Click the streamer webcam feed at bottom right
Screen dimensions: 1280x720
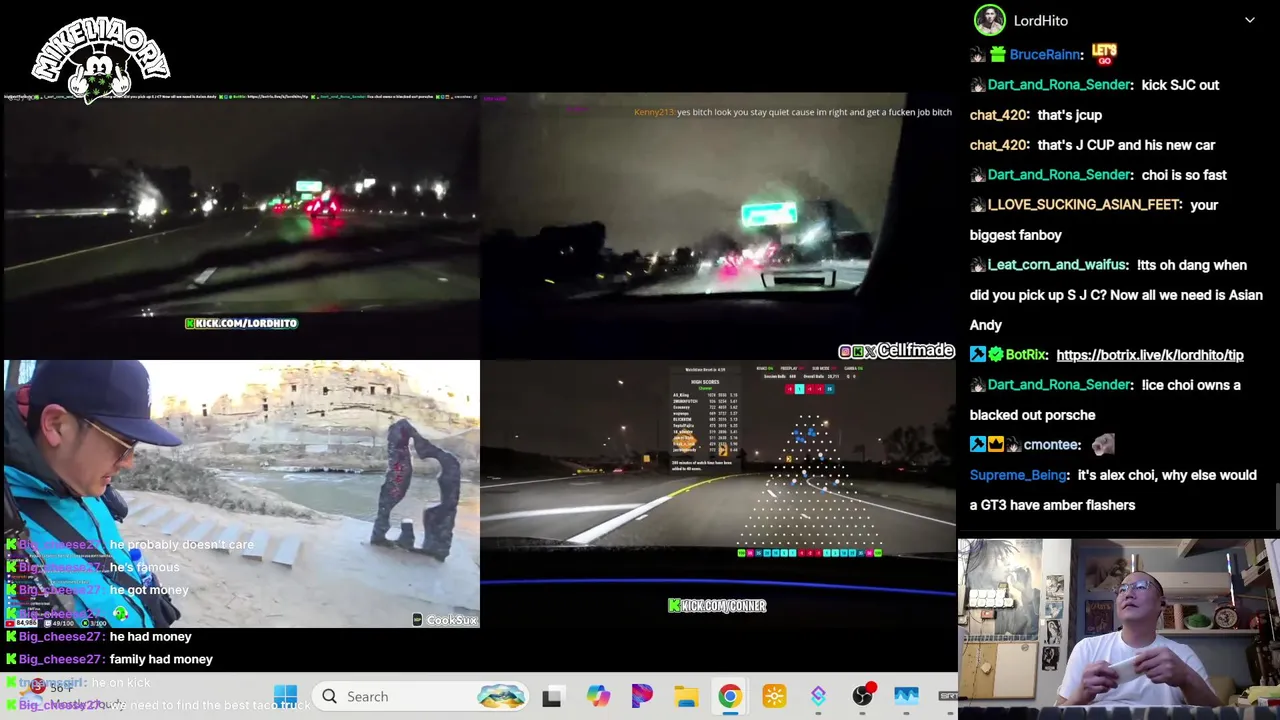(x=1119, y=629)
